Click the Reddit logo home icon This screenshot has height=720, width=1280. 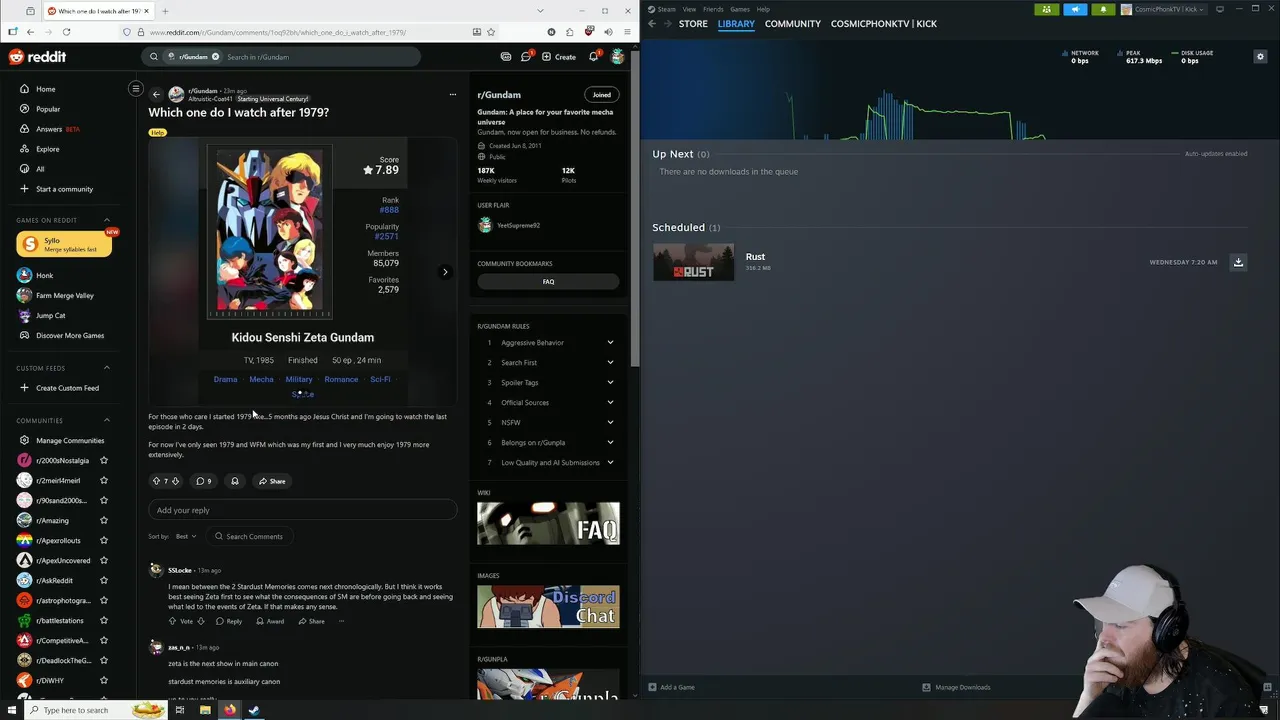tap(37, 57)
